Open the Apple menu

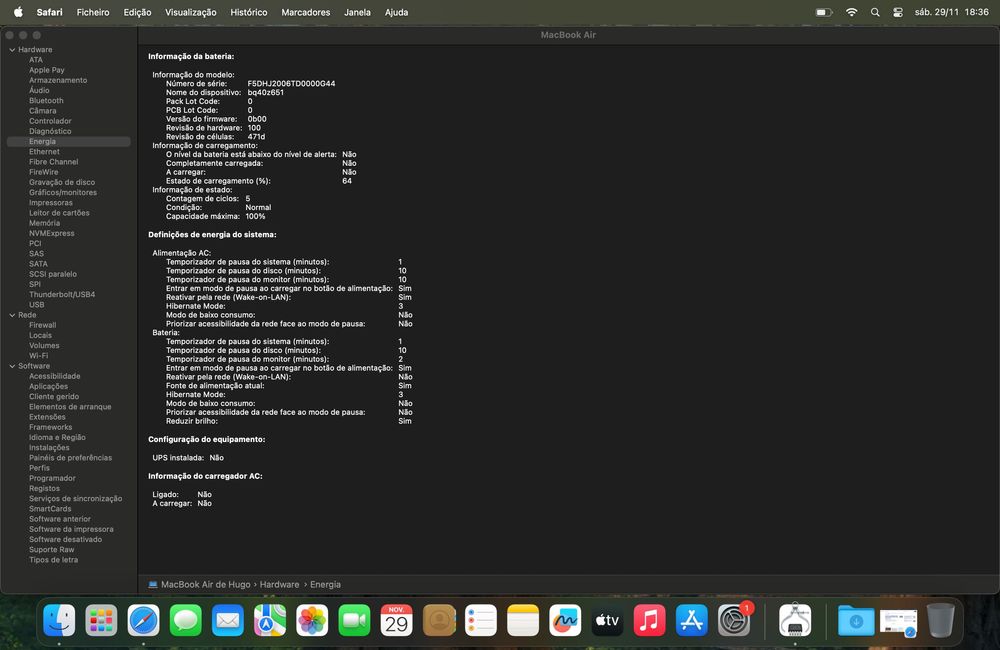click(x=18, y=12)
